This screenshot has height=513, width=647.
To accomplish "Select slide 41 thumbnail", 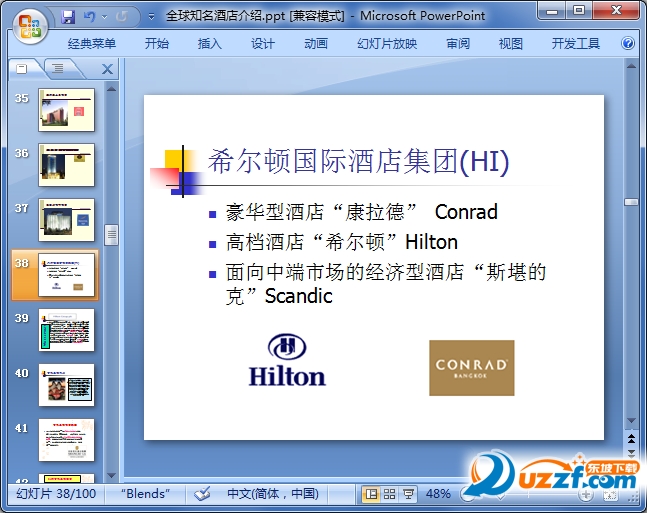I will (x=66, y=440).
